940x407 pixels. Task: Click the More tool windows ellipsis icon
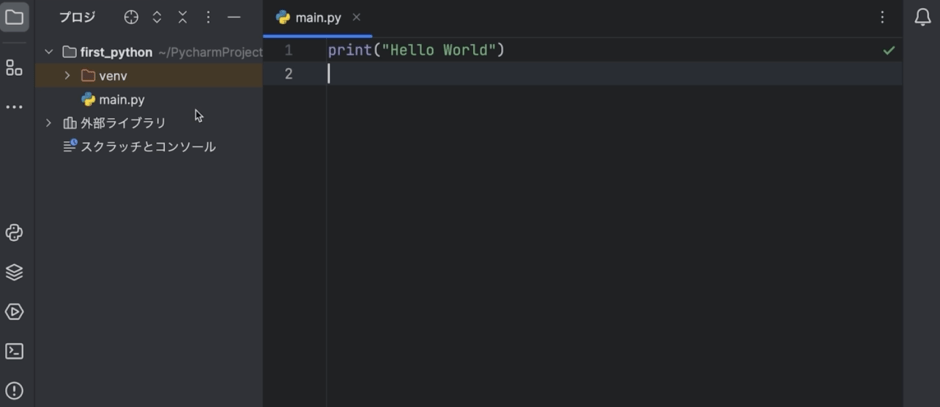[14, 106]
